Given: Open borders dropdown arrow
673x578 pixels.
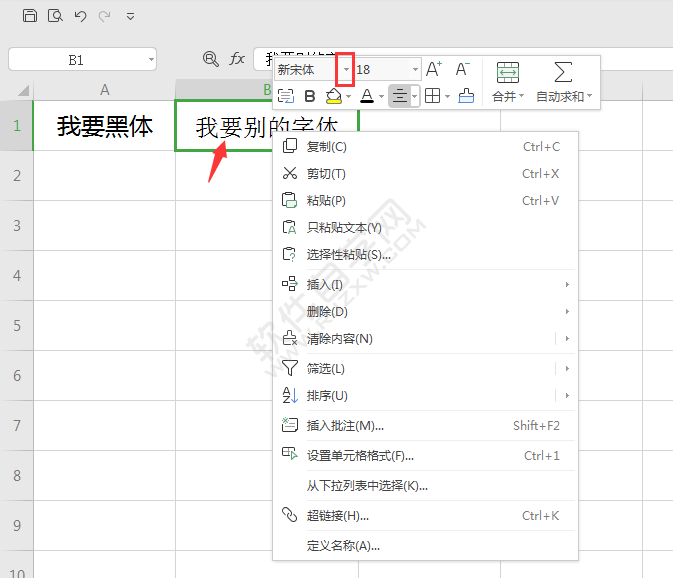Looking at the screenshot, I should [x=447, y=97].
